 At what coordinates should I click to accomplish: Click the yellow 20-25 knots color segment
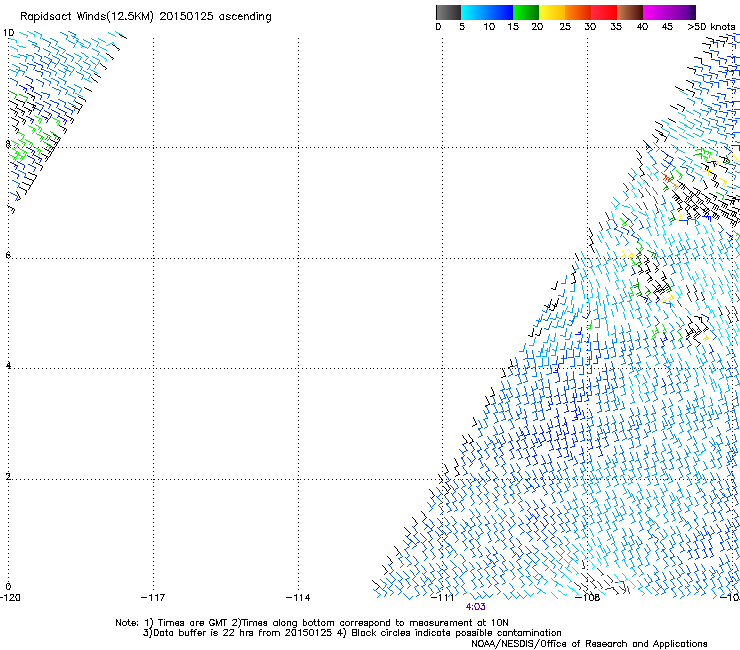click(x=552, y=12)
